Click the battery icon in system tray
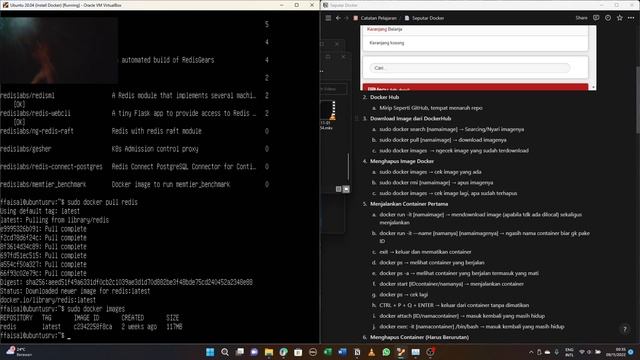 (x=598, y=352)
